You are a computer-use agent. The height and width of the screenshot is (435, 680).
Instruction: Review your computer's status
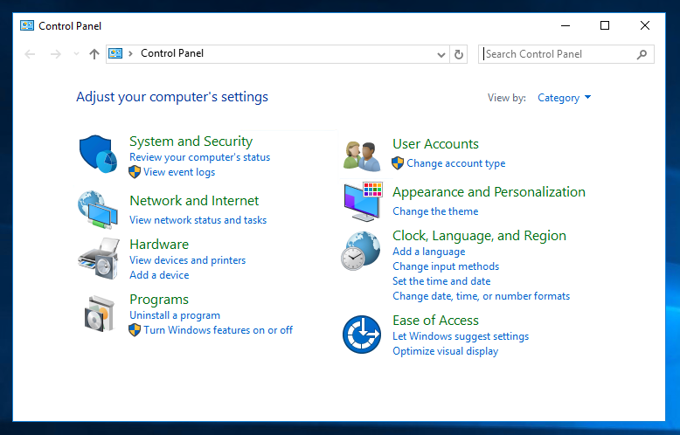199,157
